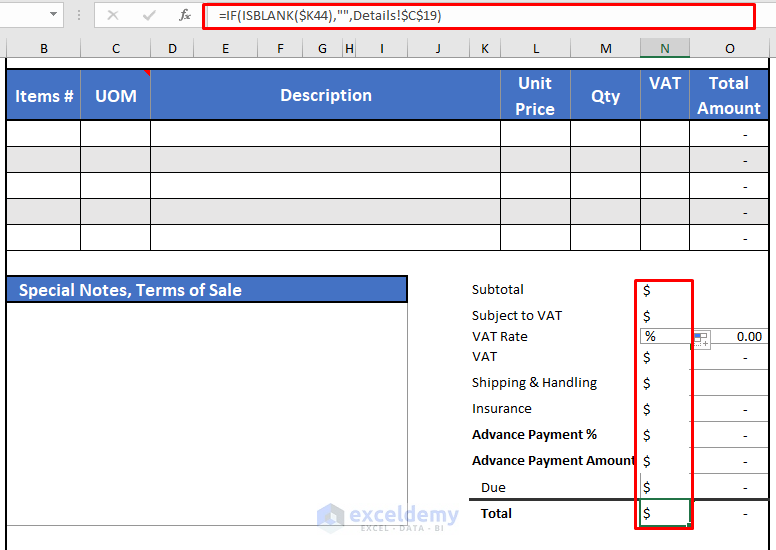Open the Insert Function fx dialog

click(185, 15)
